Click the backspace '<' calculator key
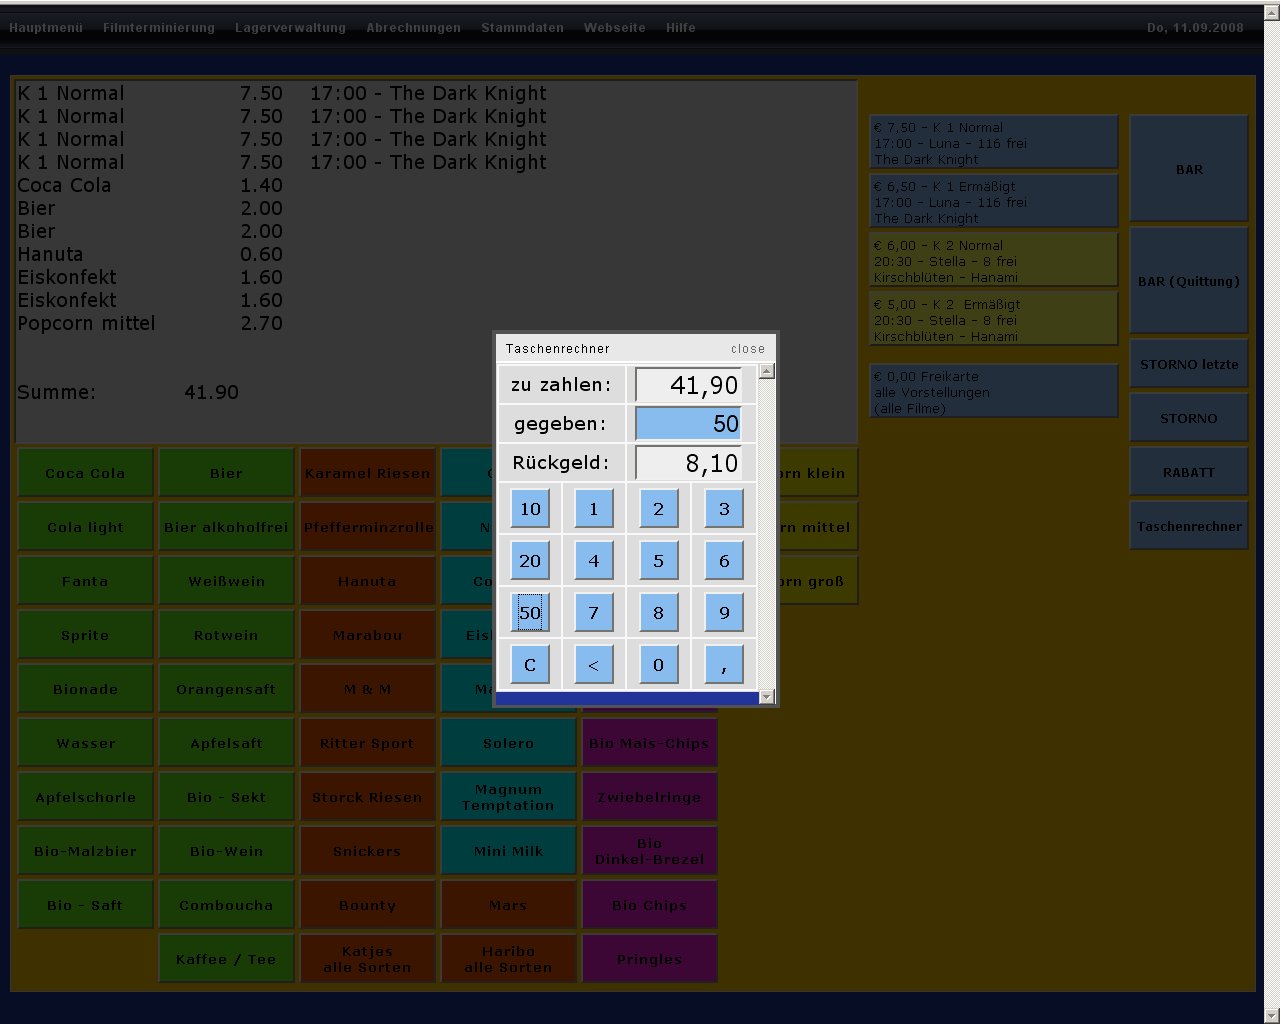The image size is (1280, 1024). coord(593,665)
